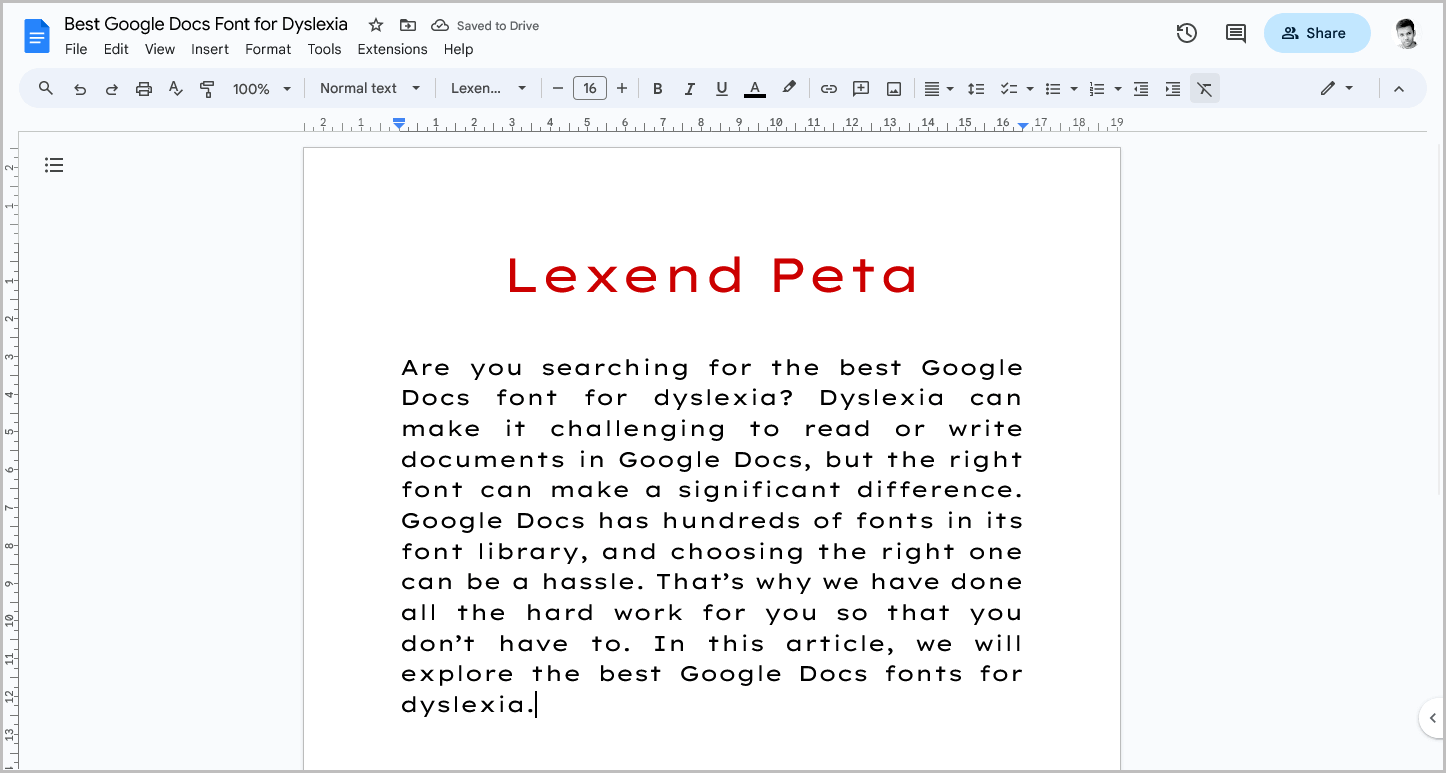Toggle underline formatting
Screen dimensions: 1446x773
(x=721, y=89)
